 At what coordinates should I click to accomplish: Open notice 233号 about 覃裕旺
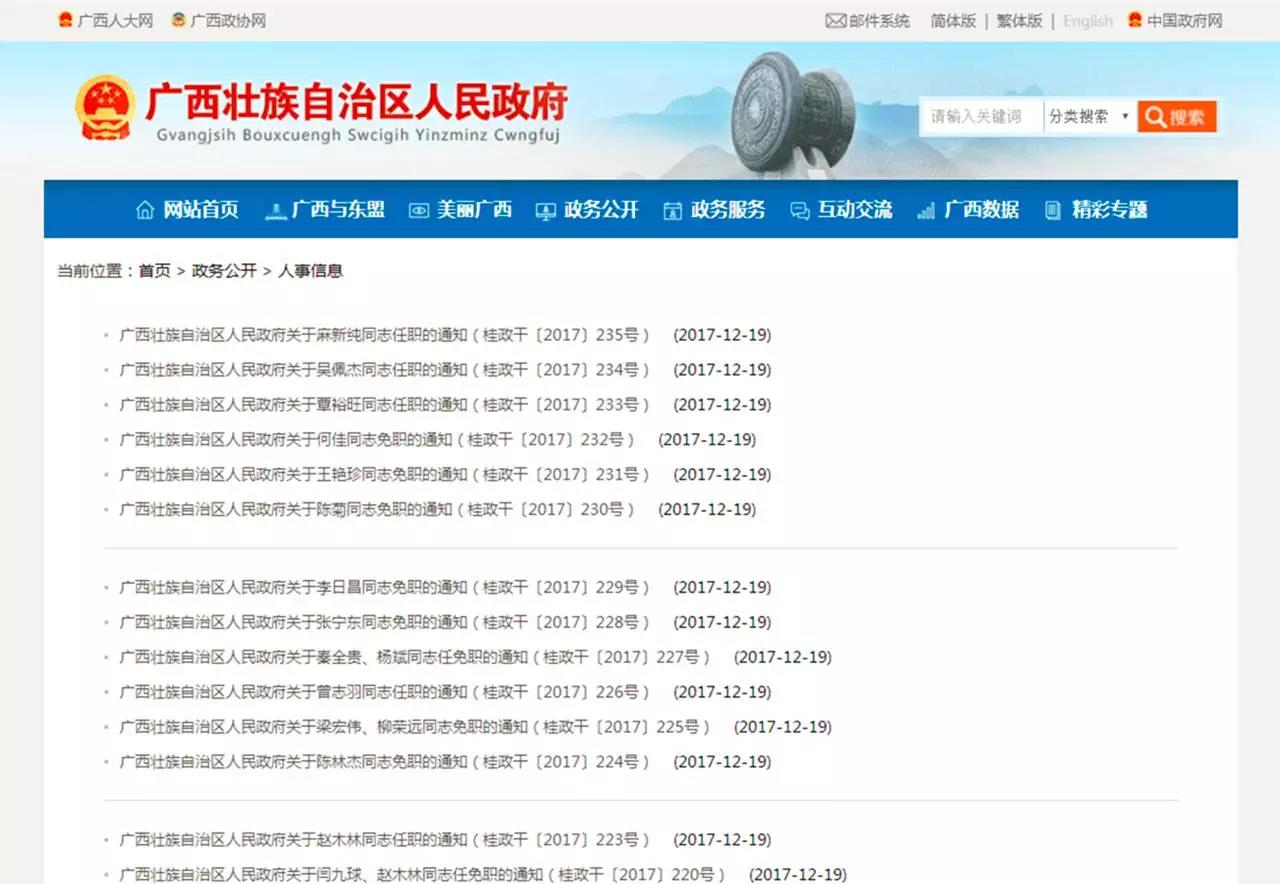tap(385, 405)
